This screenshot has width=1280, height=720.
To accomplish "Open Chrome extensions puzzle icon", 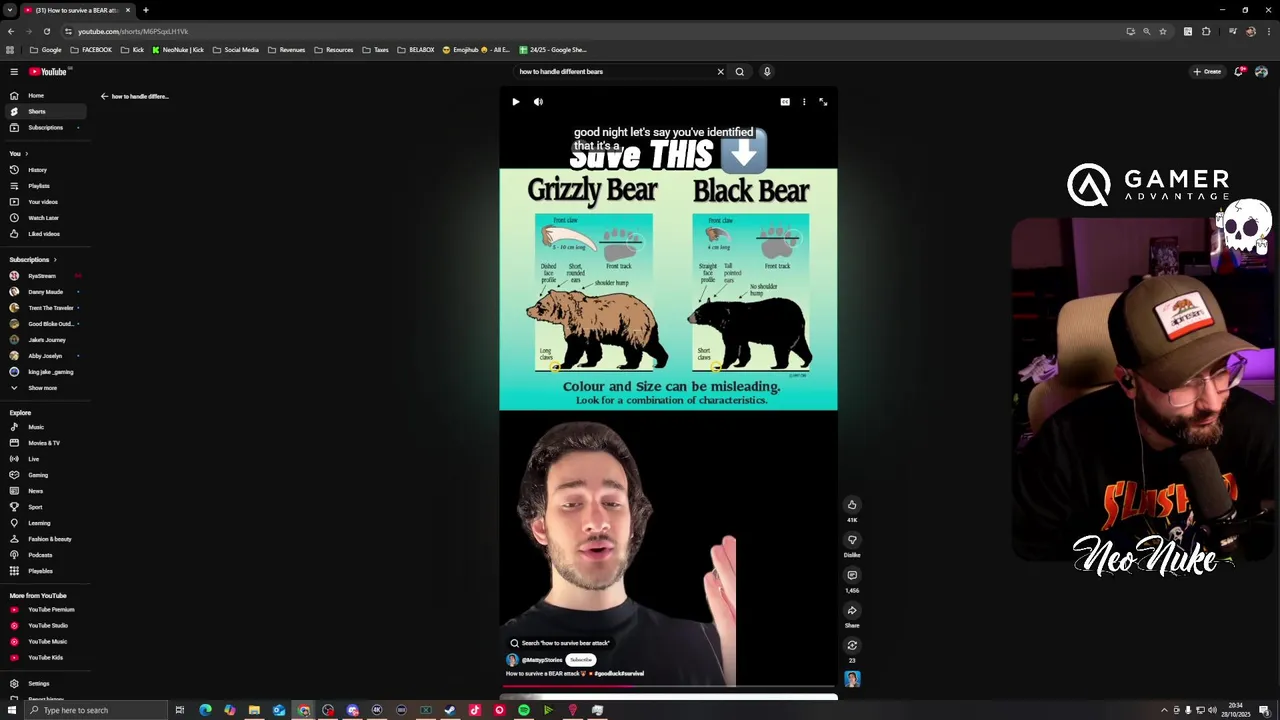I will 1206,31.
